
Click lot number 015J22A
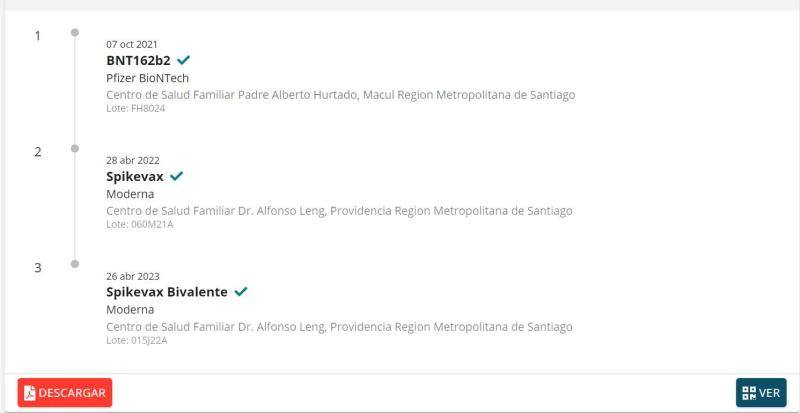point(137,340)
